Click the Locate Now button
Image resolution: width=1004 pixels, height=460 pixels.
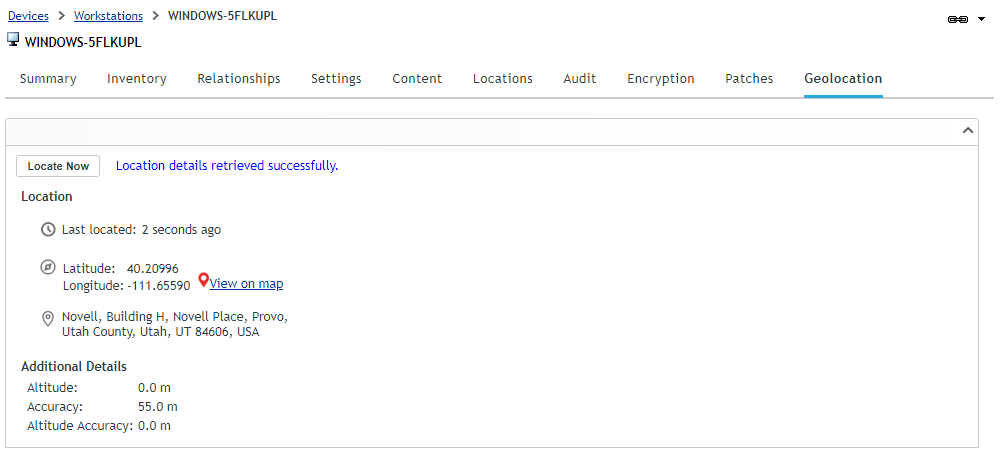(58, 166)
